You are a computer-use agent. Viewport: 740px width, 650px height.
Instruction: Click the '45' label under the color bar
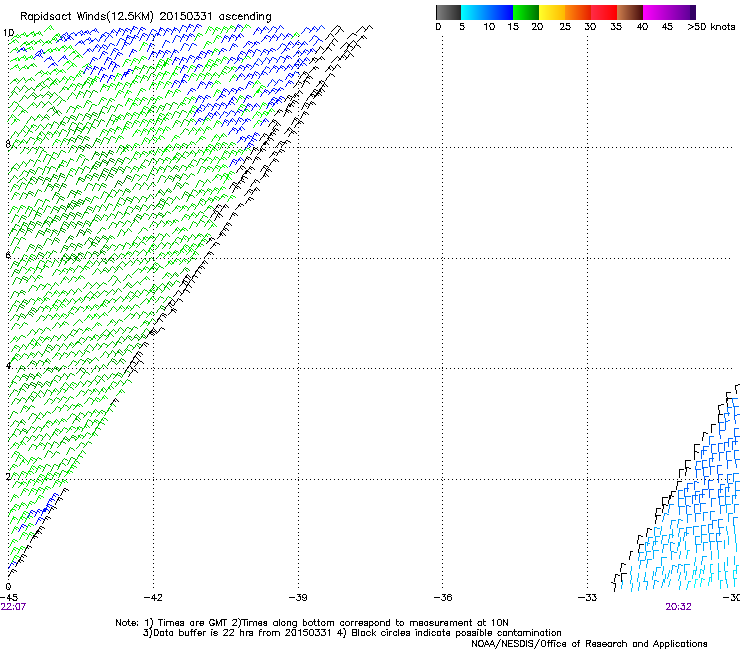(x=667, y=27)
